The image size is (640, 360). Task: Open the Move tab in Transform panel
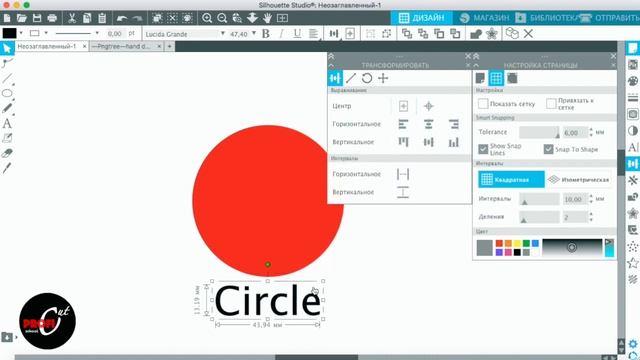[383, 78]
